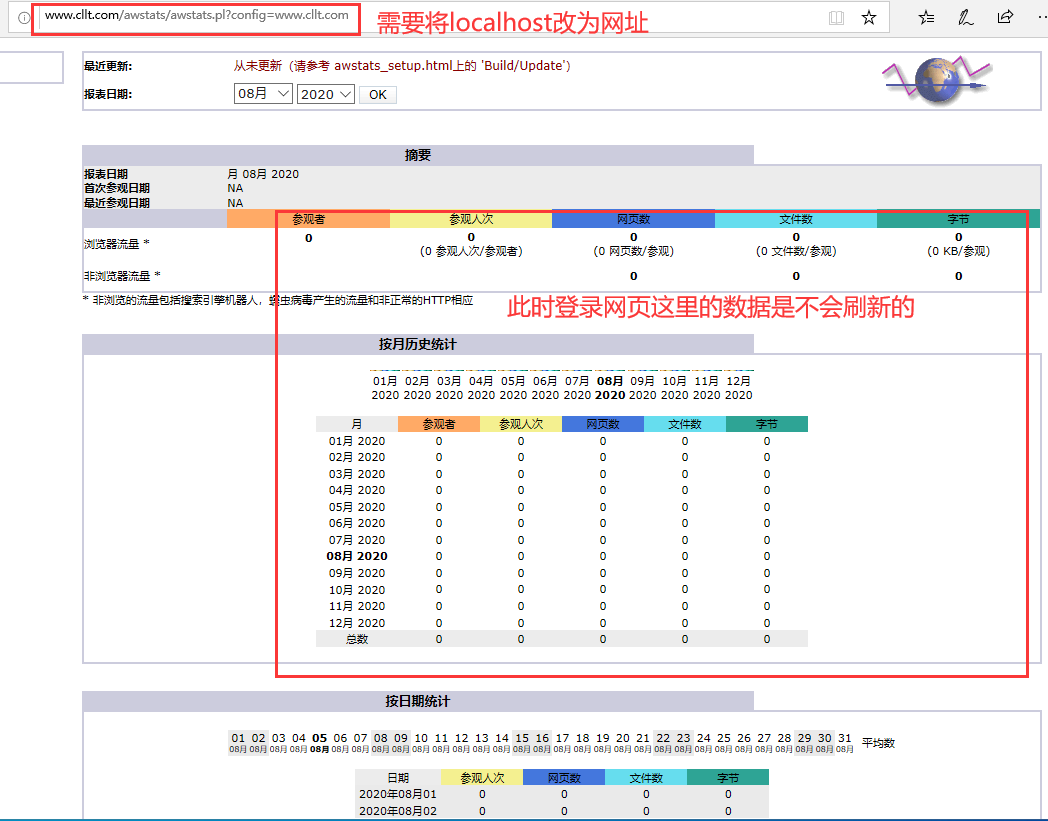1048x821 pixels.
Task: Click the OK button beside report date
Action: click(378, 94)
